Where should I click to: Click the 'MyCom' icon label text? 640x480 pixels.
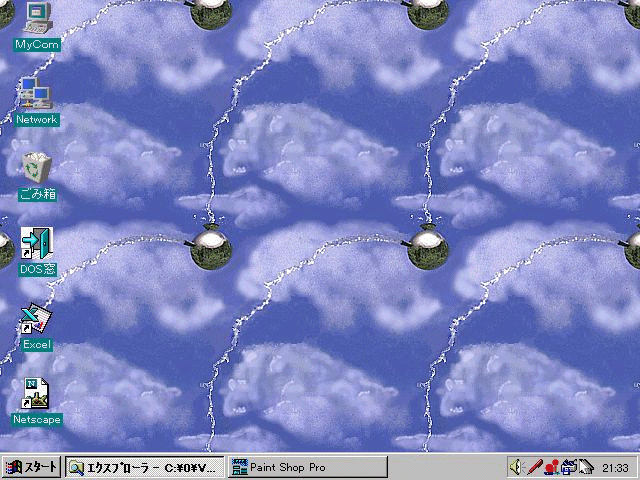point(37,44)
